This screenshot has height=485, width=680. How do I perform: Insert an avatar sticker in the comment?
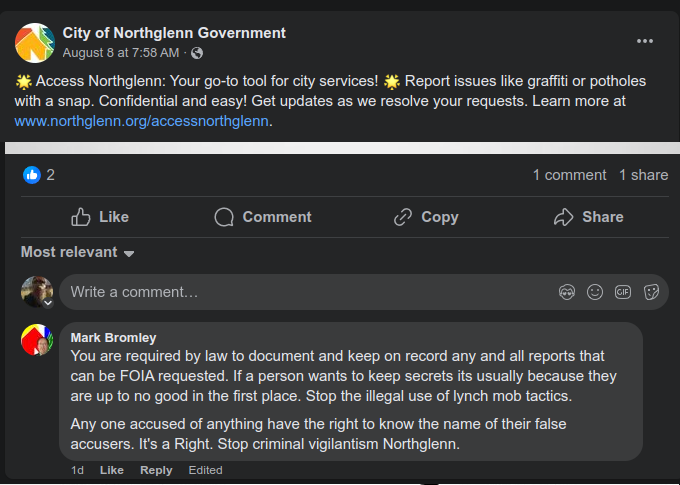pos(567,292)
